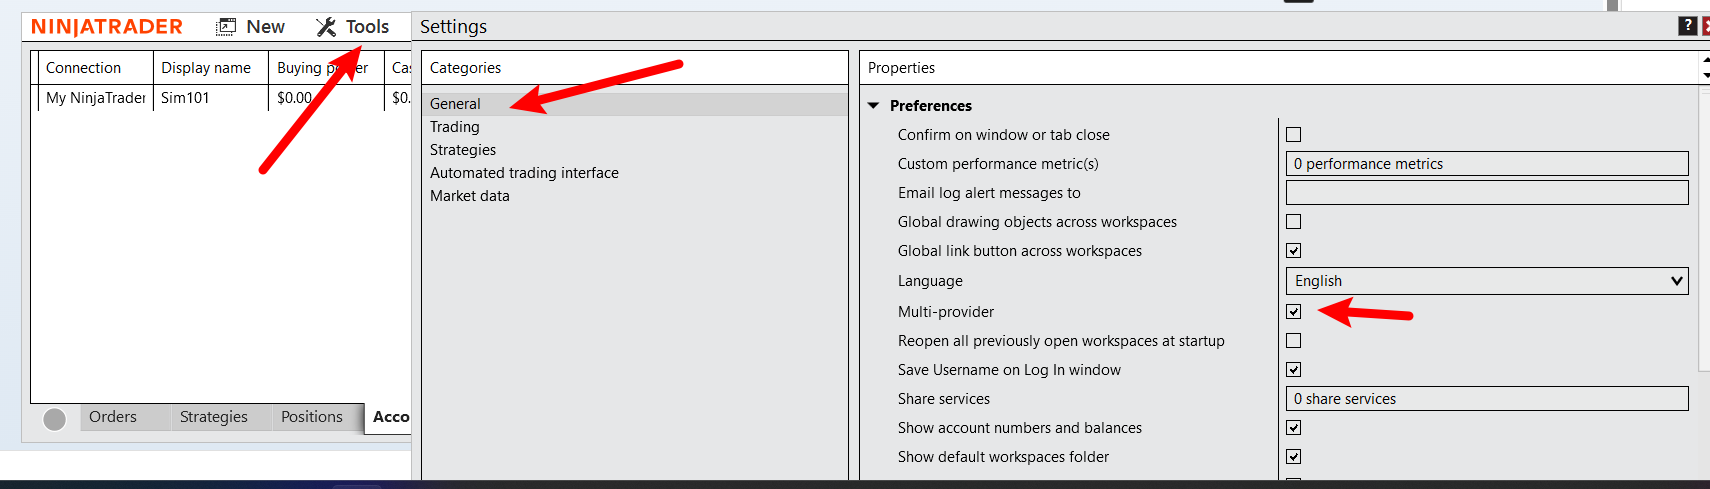Click the NinjaTrader logo

coord(107,27)
